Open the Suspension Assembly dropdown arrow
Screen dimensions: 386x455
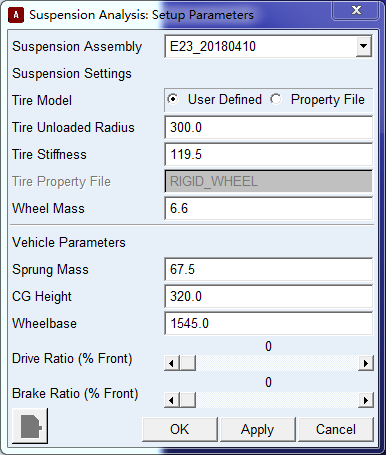[x=364, y=46]
